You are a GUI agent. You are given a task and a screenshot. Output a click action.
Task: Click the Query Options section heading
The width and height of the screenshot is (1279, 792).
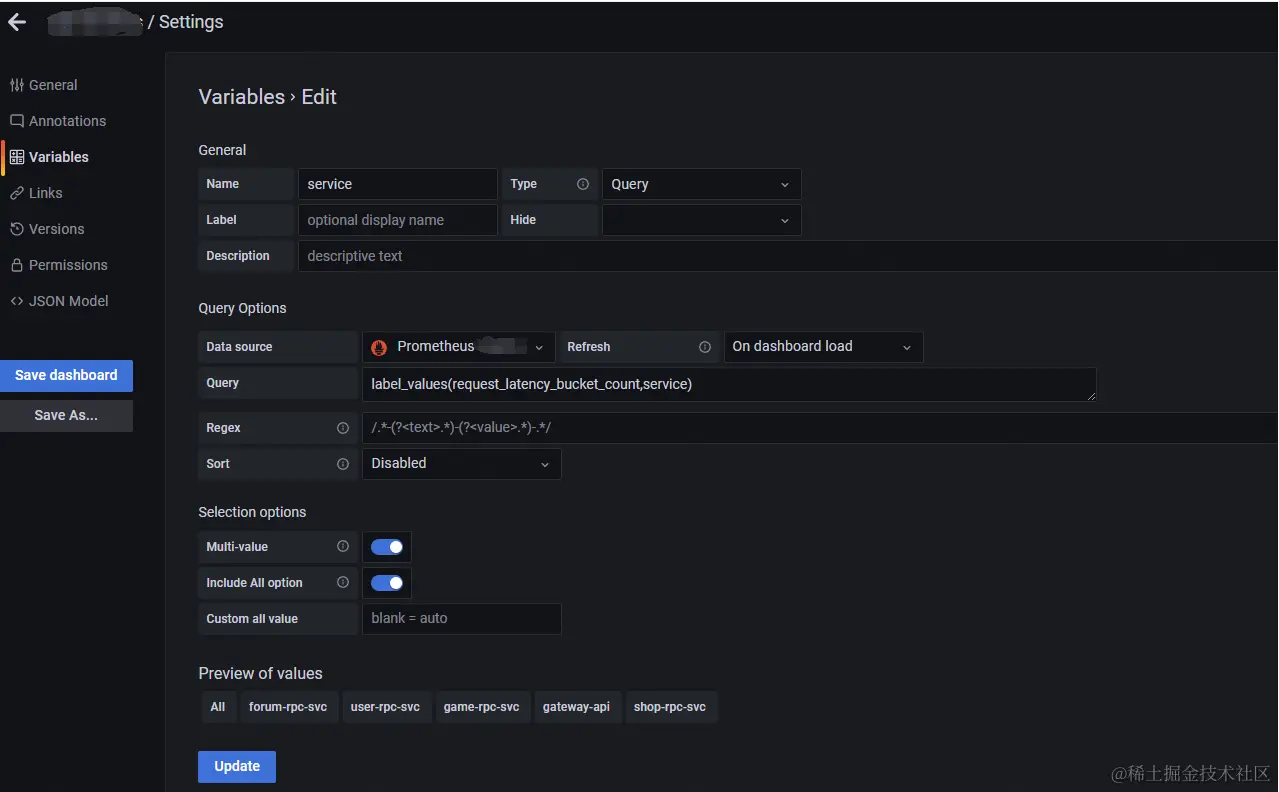(242, 308)
